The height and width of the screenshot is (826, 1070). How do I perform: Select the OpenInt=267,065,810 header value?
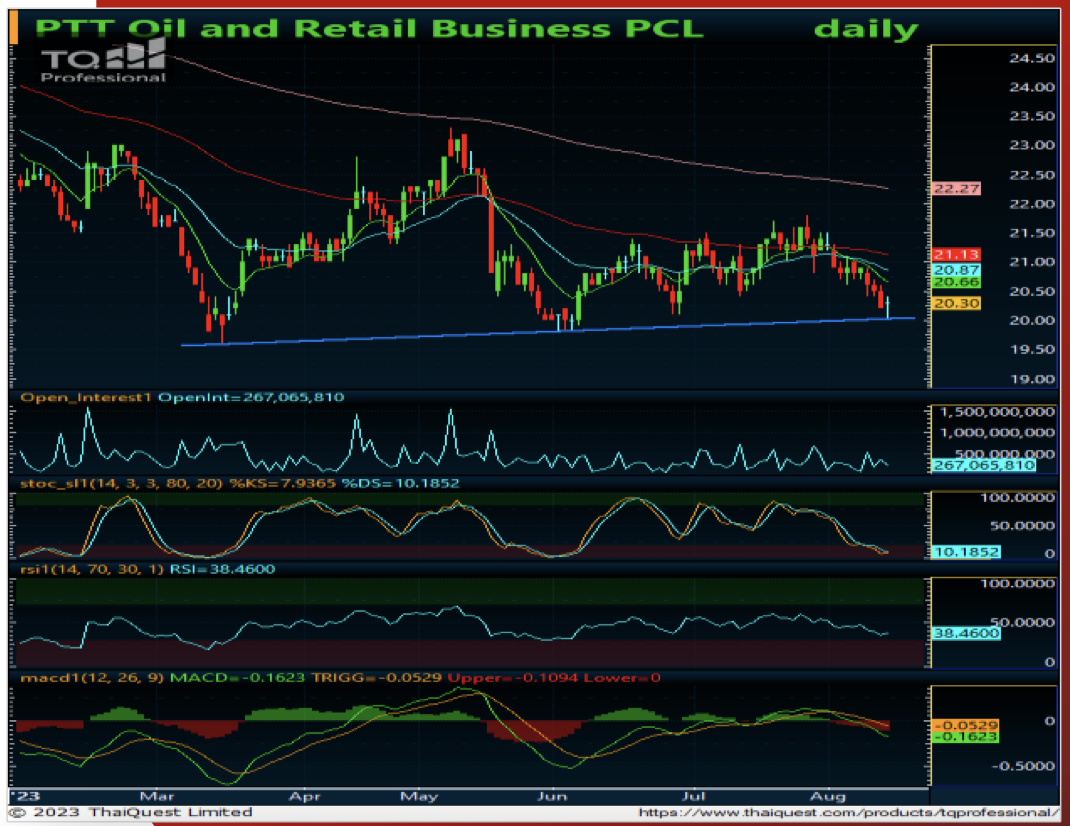(251, 397)
